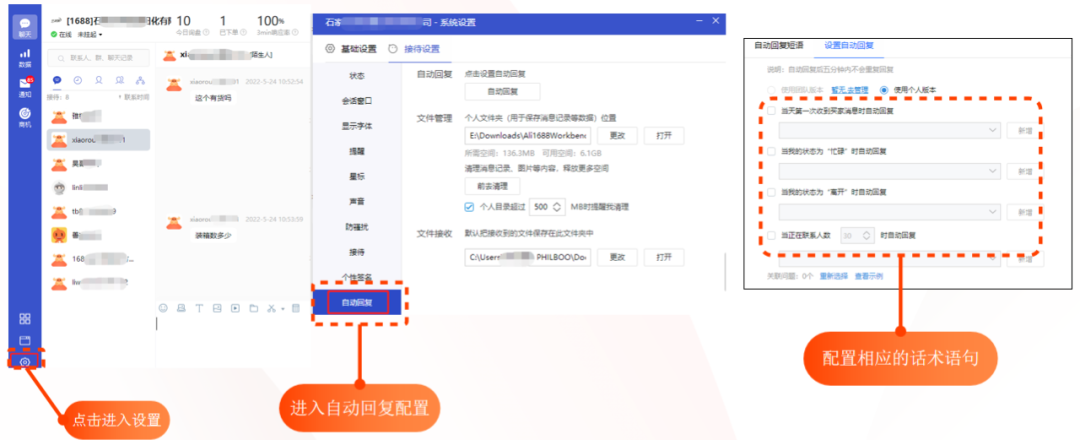This screenshot has width=1080, height=440.
Task: Select the 使用个人版本 radio button
Action: point(883,90)
